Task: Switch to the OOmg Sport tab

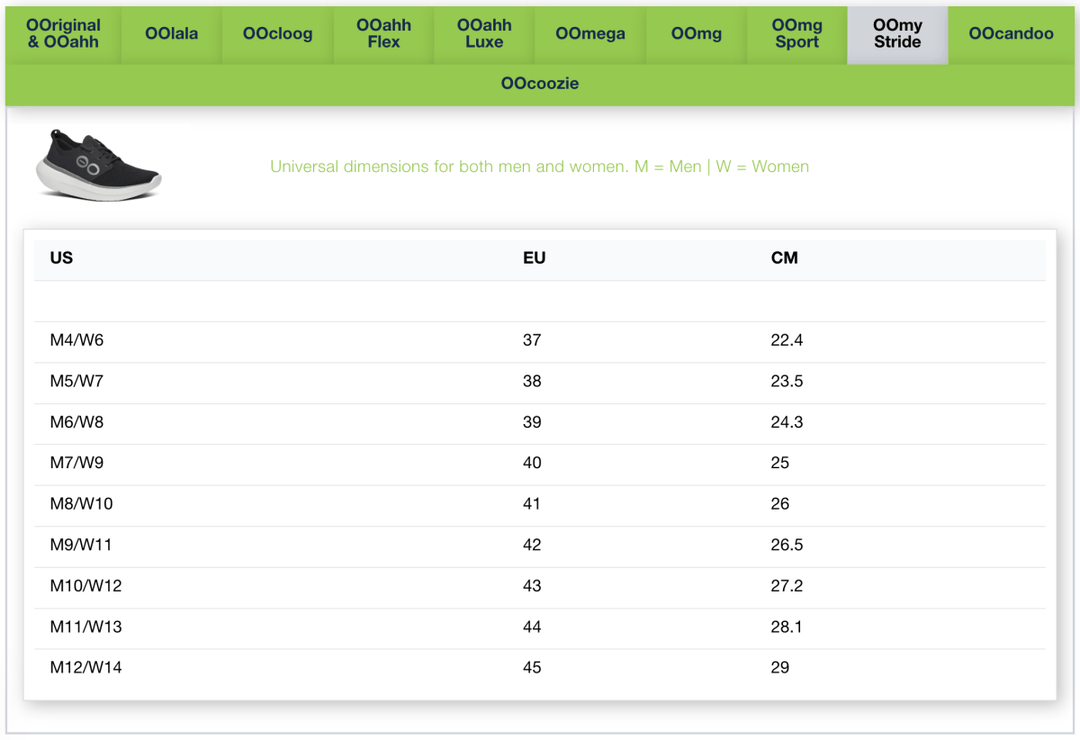Action: point(797,34)
